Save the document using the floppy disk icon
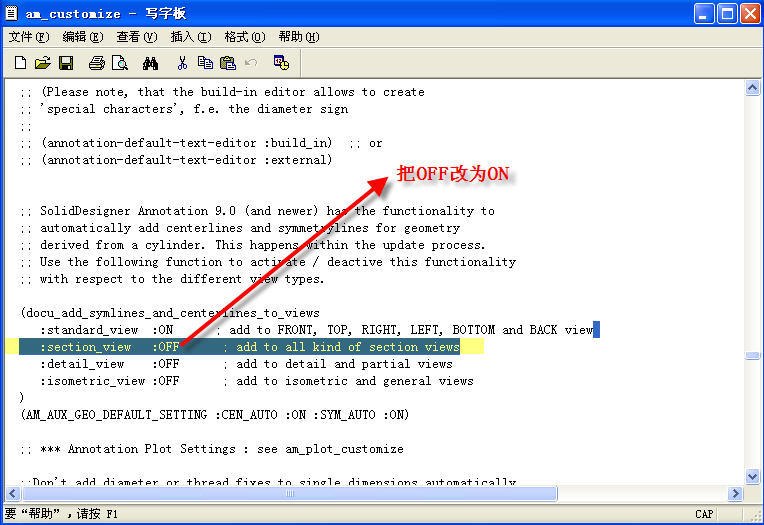The width and height of the screenshot is (764, 525). tap(66, 63)
